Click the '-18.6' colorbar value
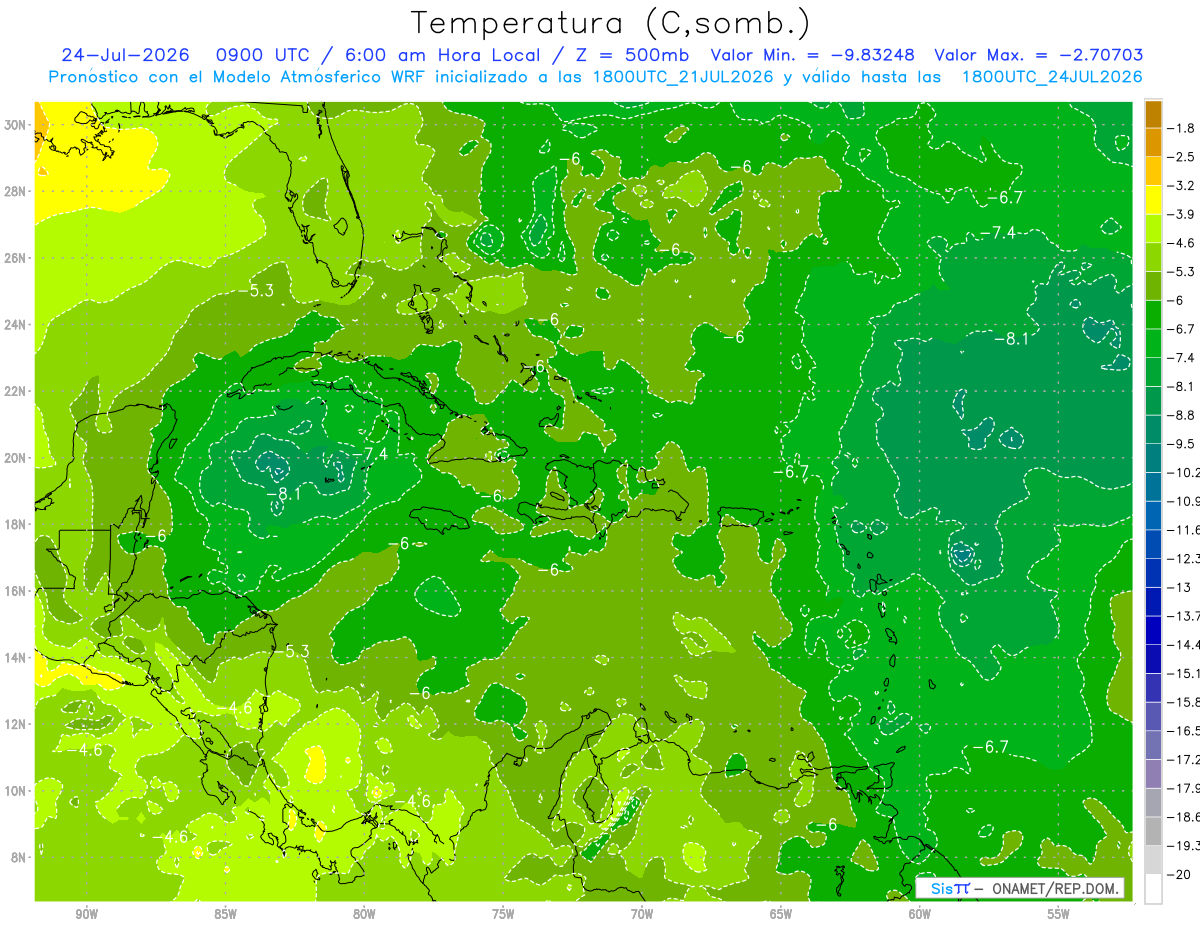The width and height of the screenshot is (1200, 927). [1183, 817]
